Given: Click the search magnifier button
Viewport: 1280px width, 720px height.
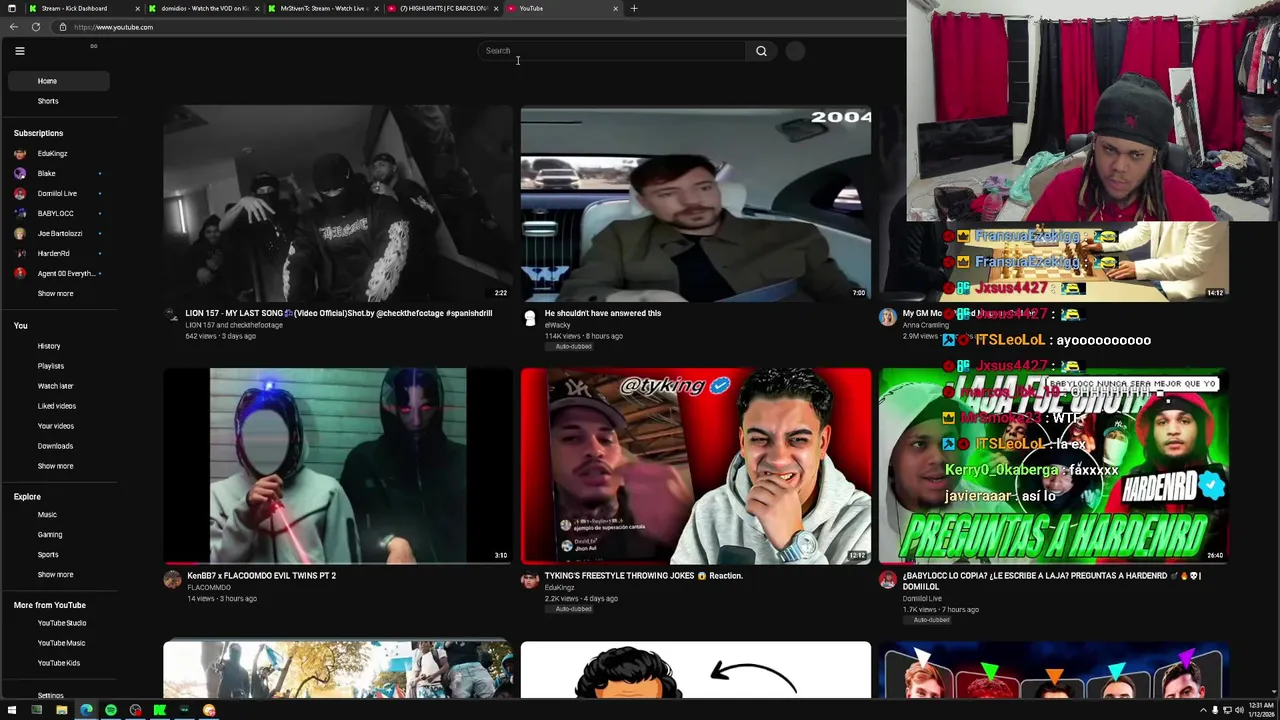Looking at the screenshot, I should point(761,51).
